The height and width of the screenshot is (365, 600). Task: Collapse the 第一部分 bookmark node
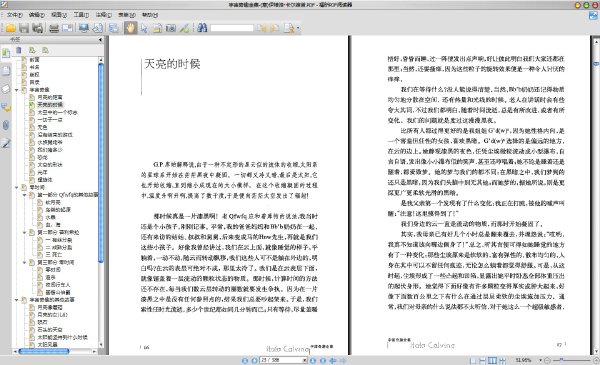click(24, 195)
